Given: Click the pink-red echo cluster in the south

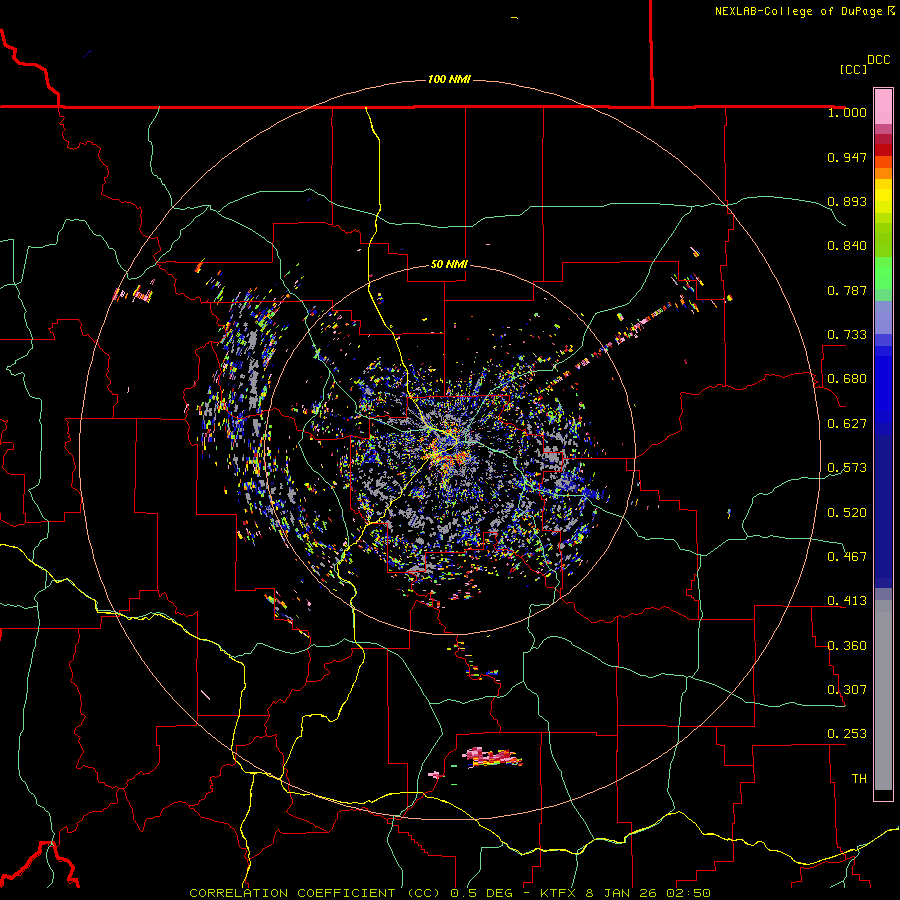Looking at the screenshot, I should tap(492, 757).
